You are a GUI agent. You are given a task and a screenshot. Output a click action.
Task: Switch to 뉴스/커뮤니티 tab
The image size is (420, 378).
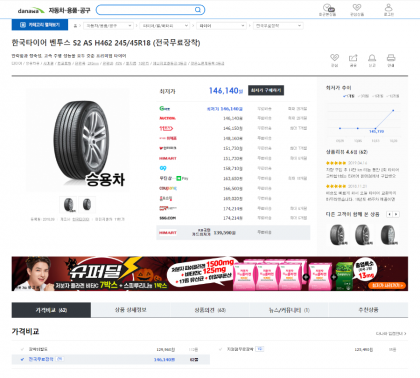(289, 310)
